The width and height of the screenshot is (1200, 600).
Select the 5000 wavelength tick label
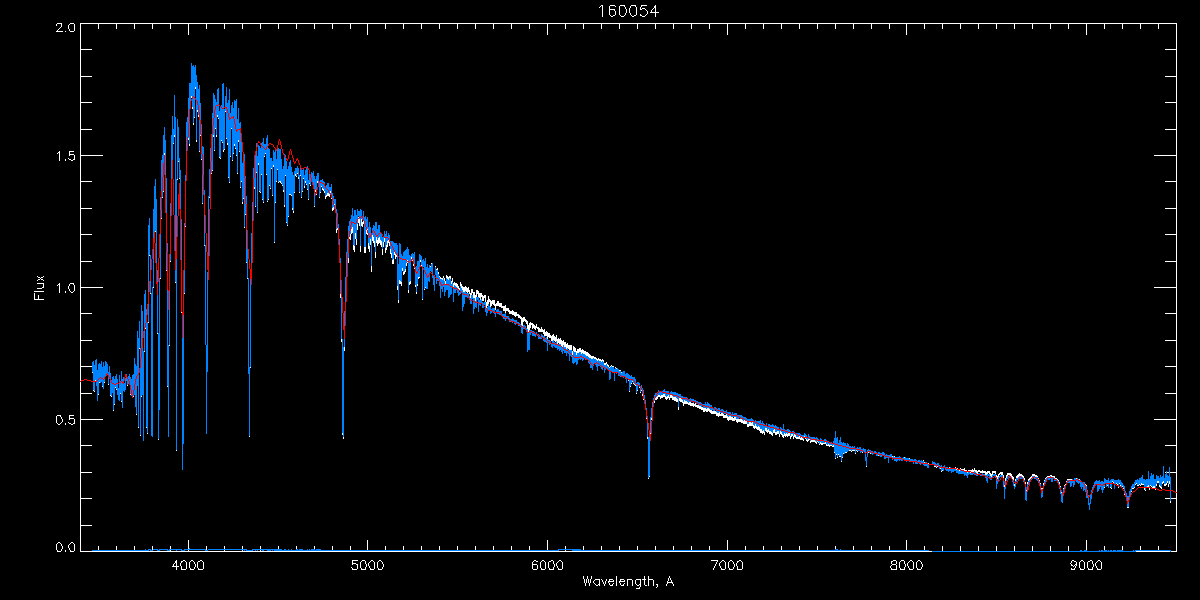pyautogui.click(x=367, y=564)
